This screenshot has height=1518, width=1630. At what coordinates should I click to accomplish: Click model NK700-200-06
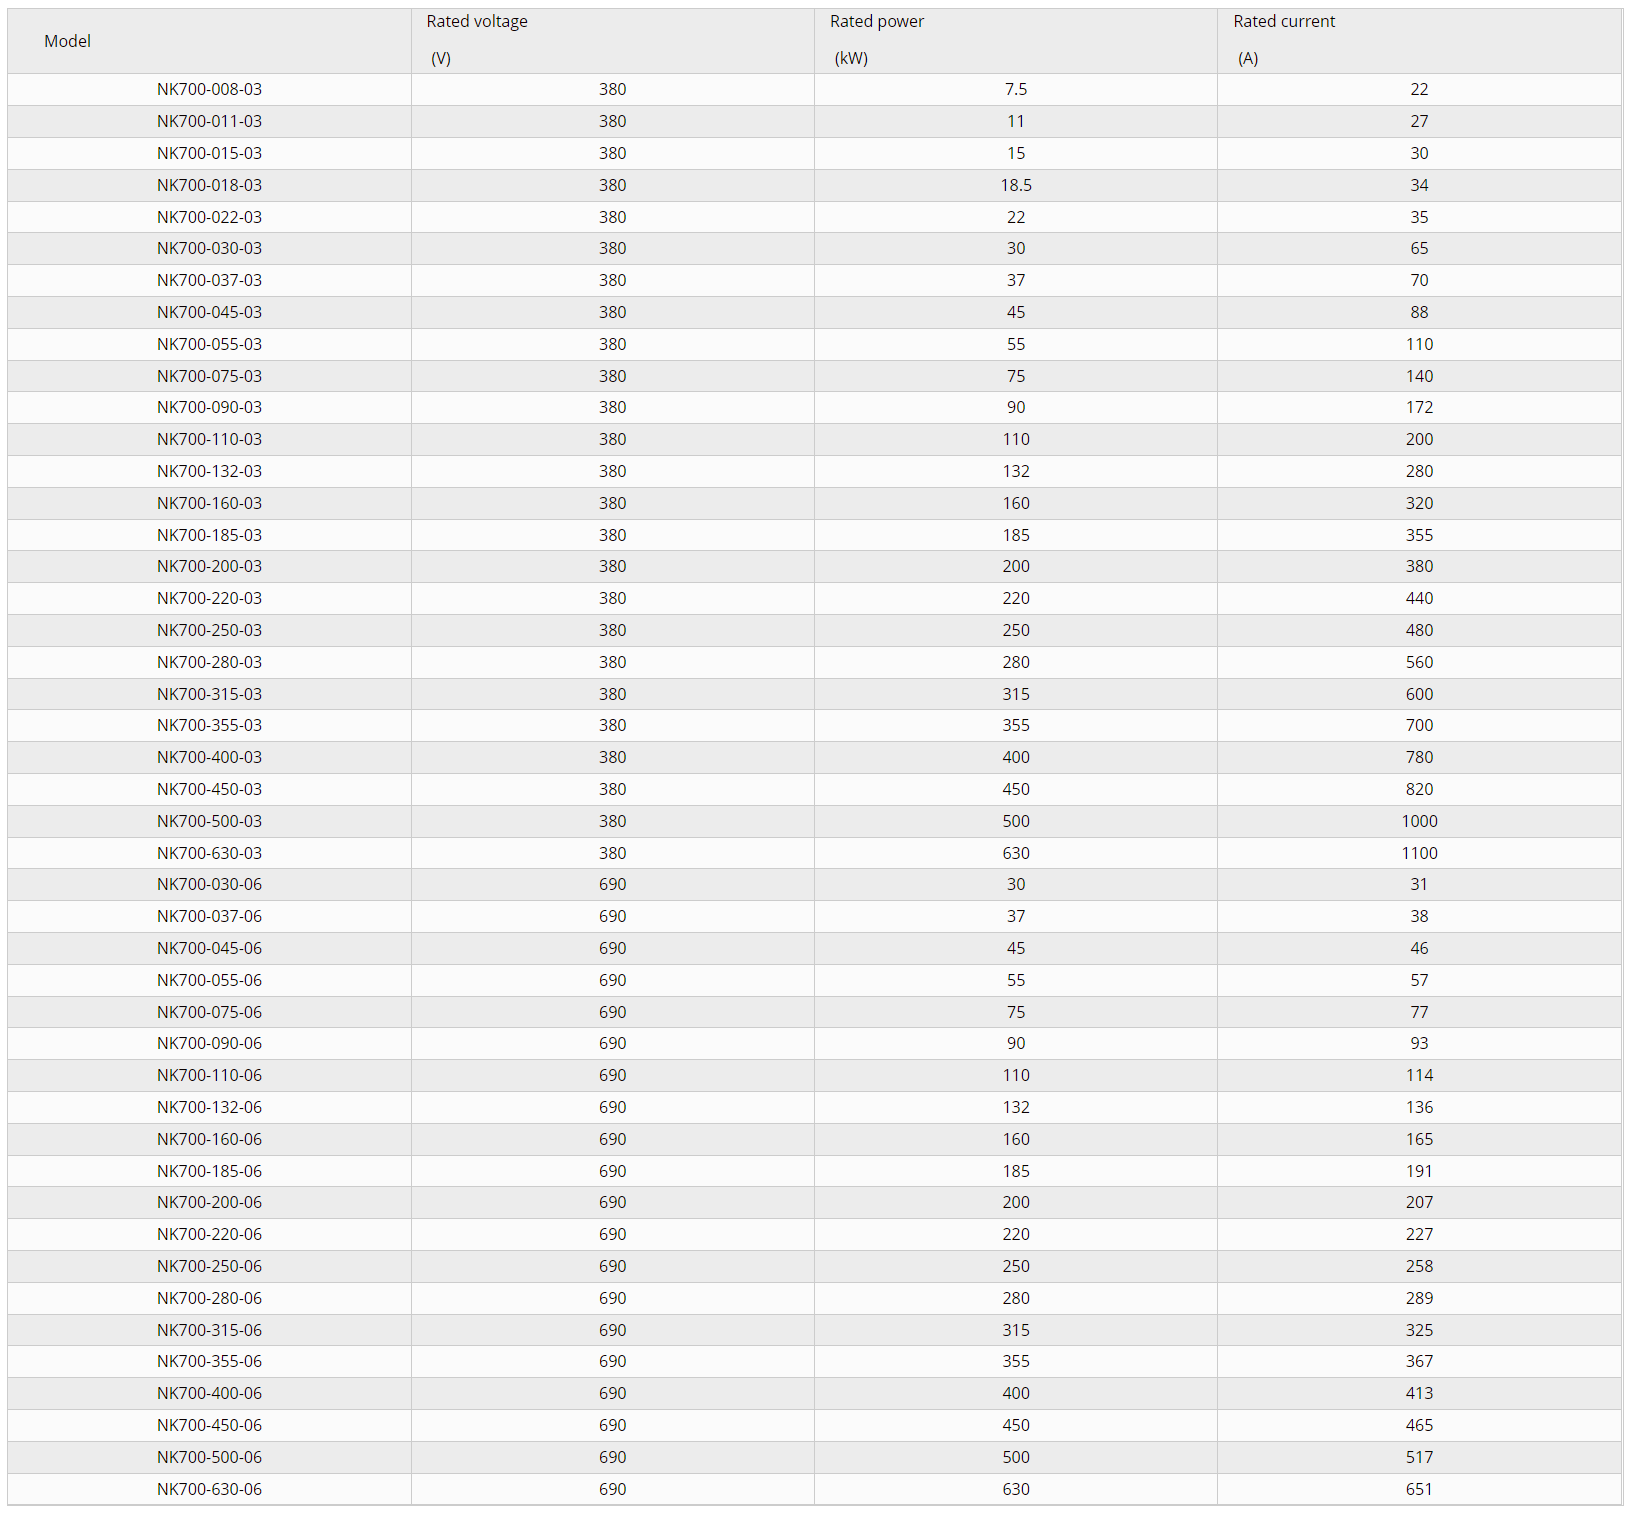(209, 1202)
